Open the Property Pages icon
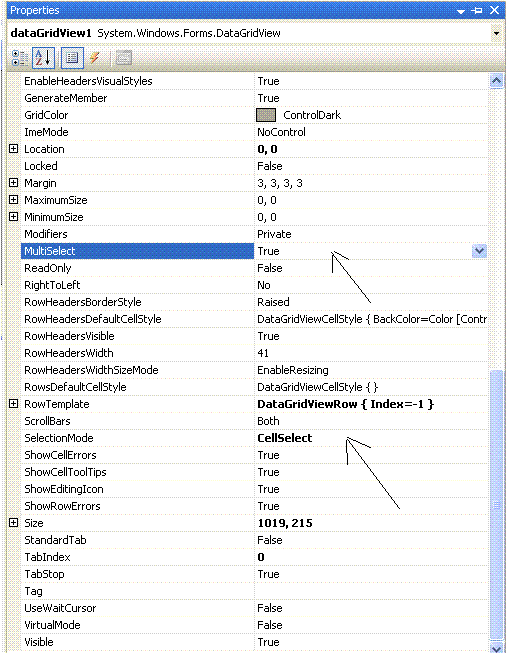 click(x=123, y=58)
